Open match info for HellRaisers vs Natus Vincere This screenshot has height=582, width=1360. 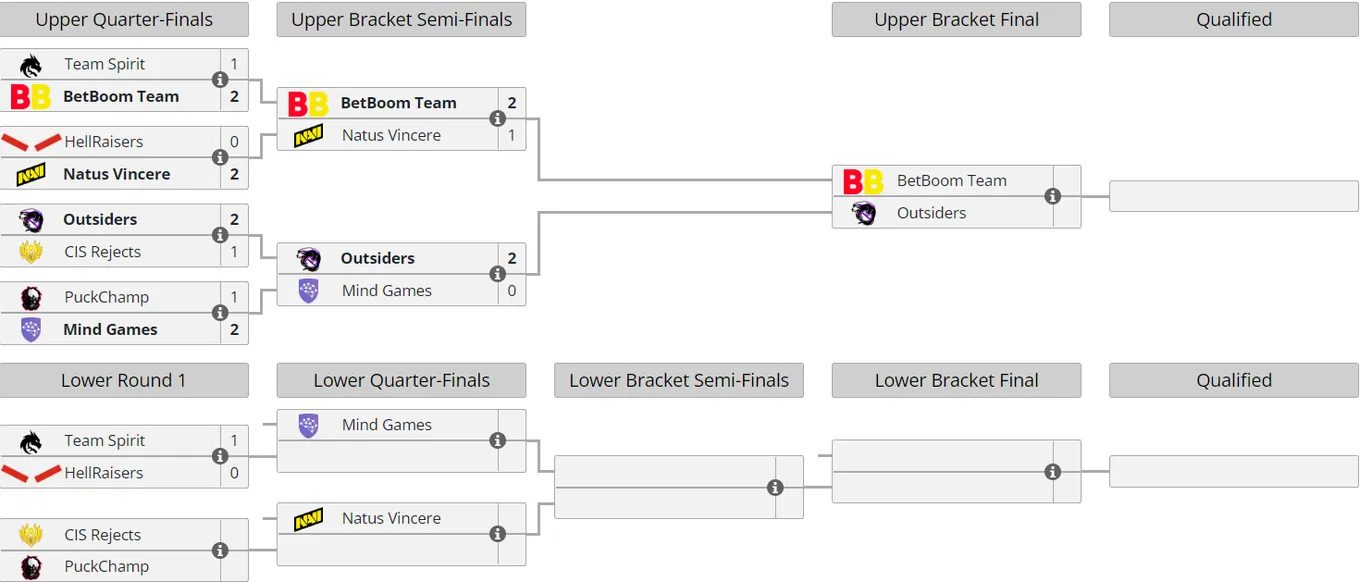(220, 158)
